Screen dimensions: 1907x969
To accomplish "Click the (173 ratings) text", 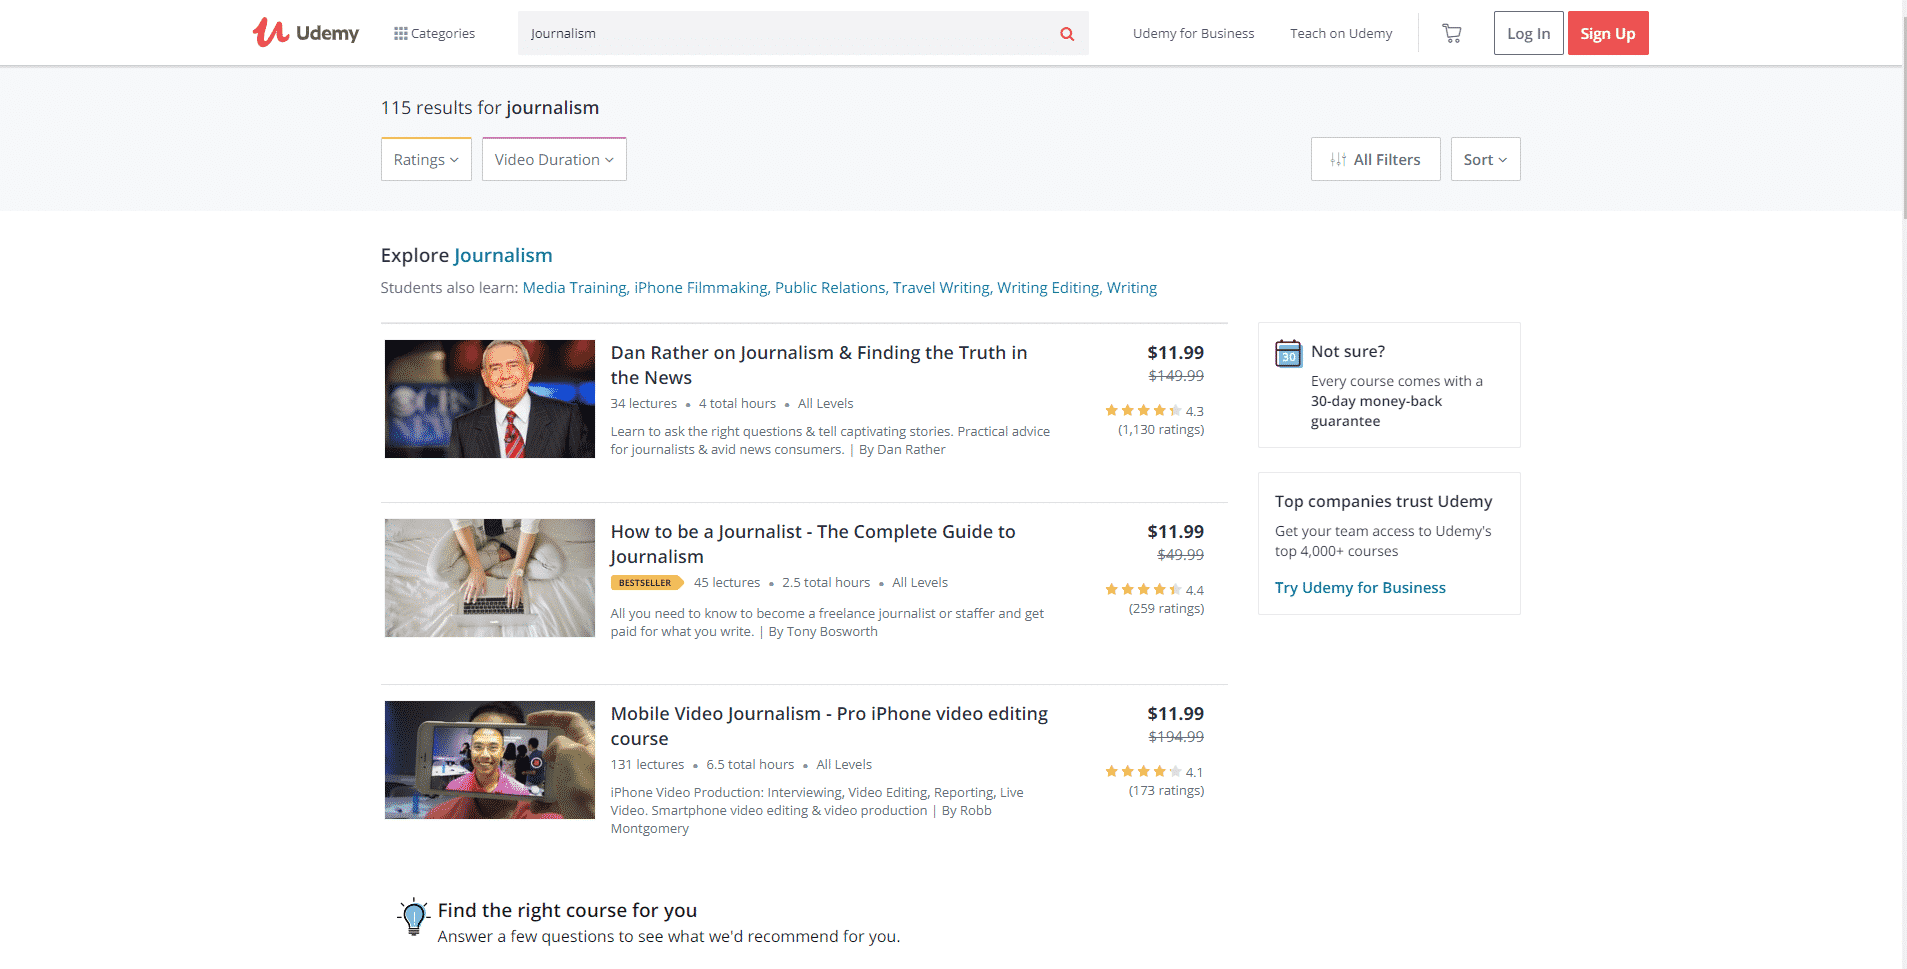I will [x=1166, y=791].
